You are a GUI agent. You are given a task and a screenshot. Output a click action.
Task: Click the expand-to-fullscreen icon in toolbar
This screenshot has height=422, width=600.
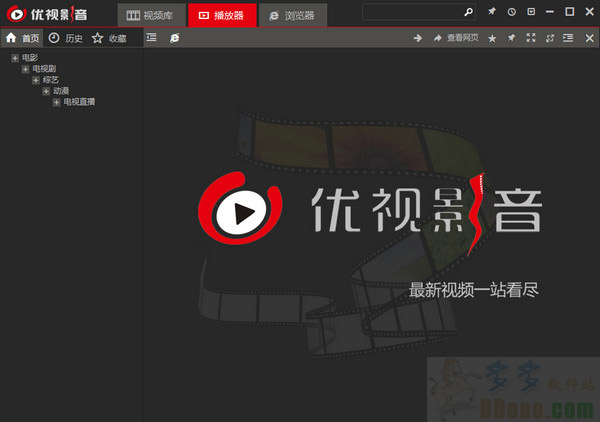click(531, 37)
